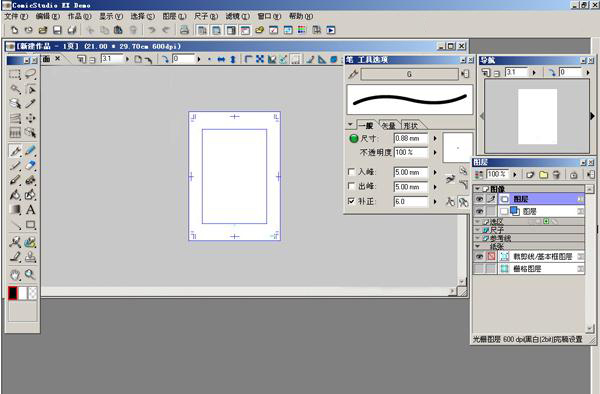
Task: Collapse the 图像 layer group
Action: [x=477, y=189]
